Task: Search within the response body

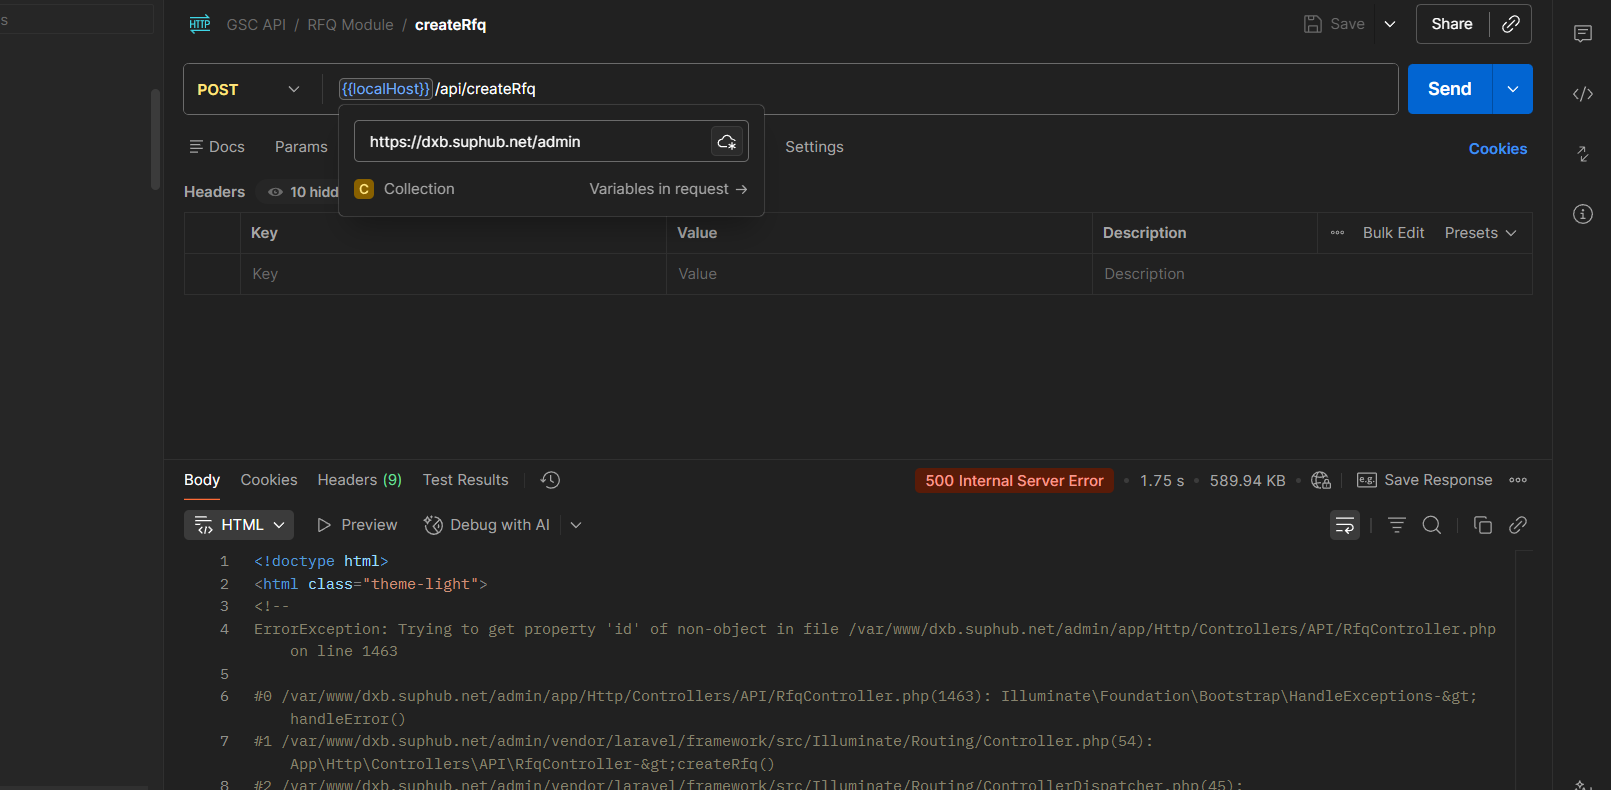Action: coord(1432,525)
